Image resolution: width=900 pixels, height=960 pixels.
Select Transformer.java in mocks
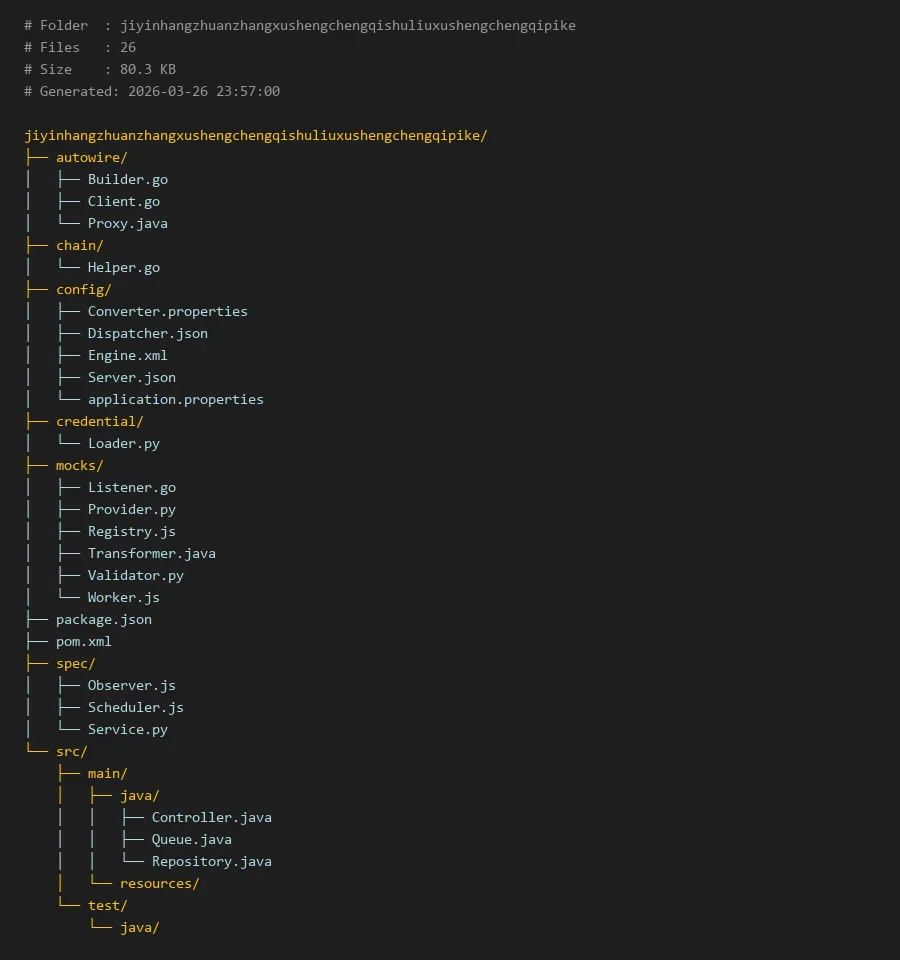coord(151,553)
